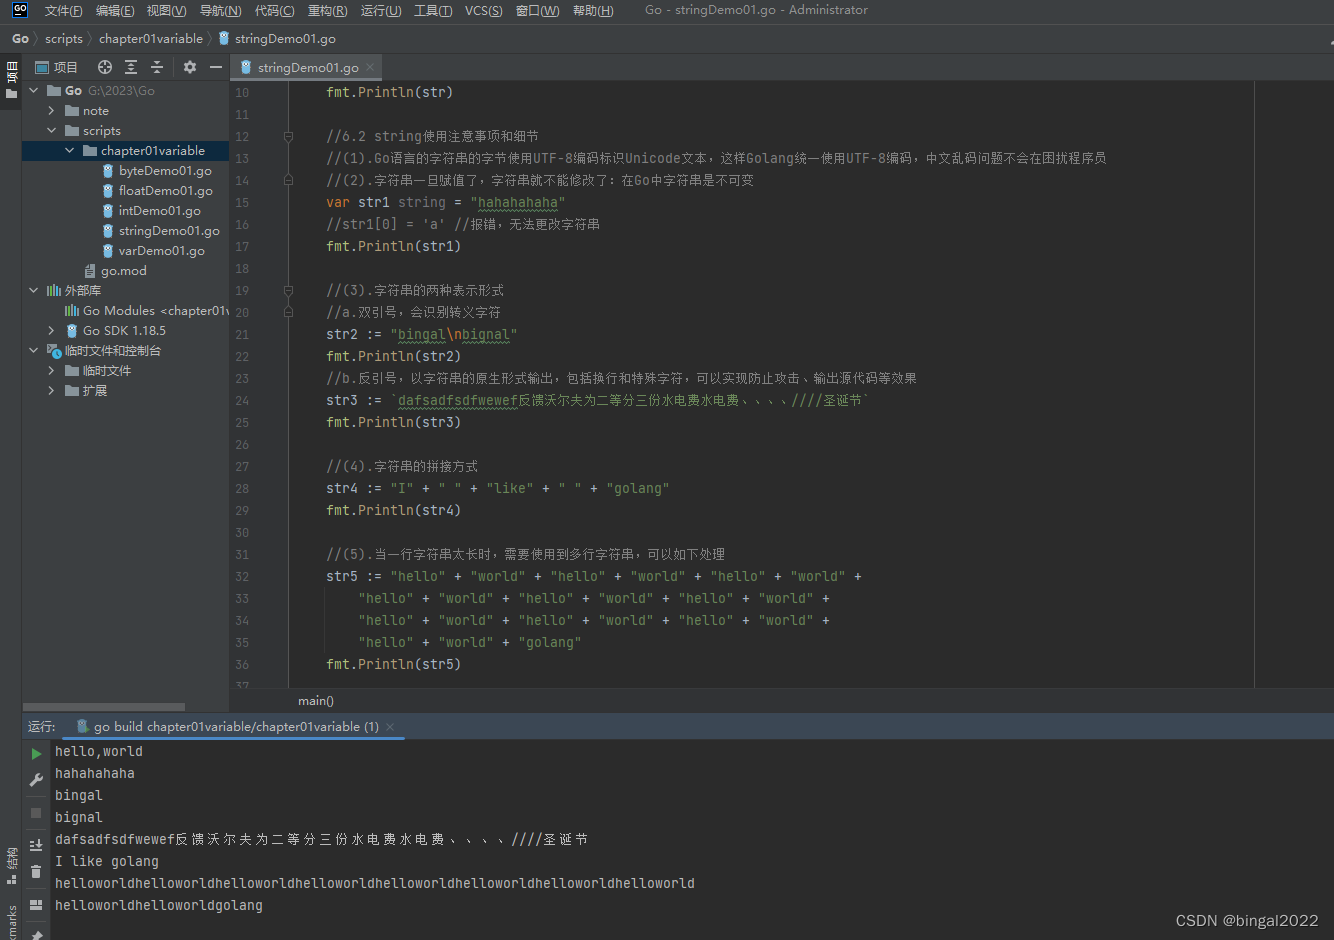Close the stringDemo01.go editor tab
Image resolution: width=1334 pixels, height=940 pixels.
(370, 67)
